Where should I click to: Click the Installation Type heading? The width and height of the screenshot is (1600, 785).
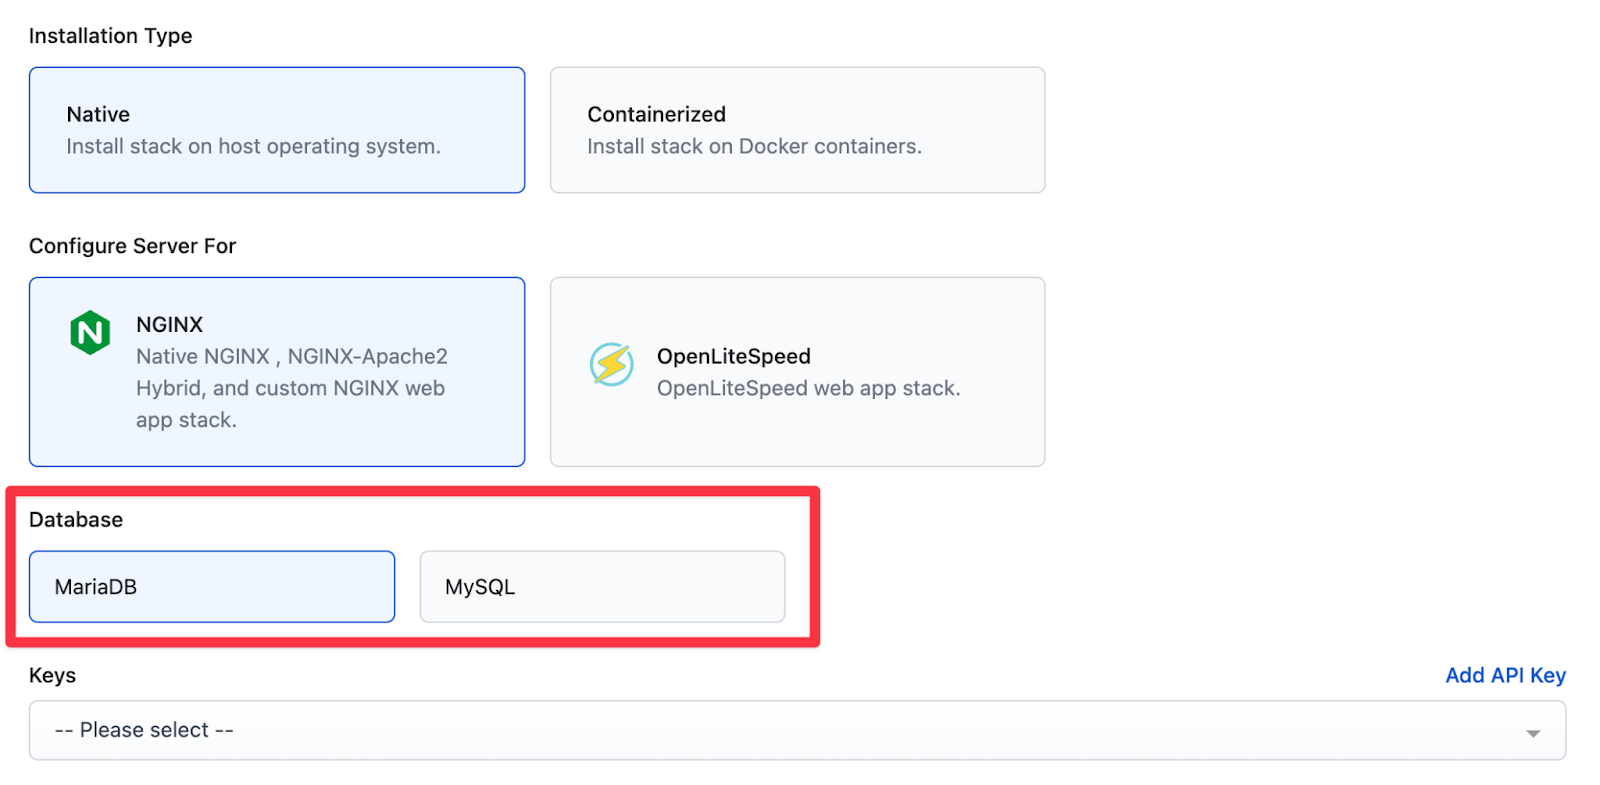[x=110, y=36]
